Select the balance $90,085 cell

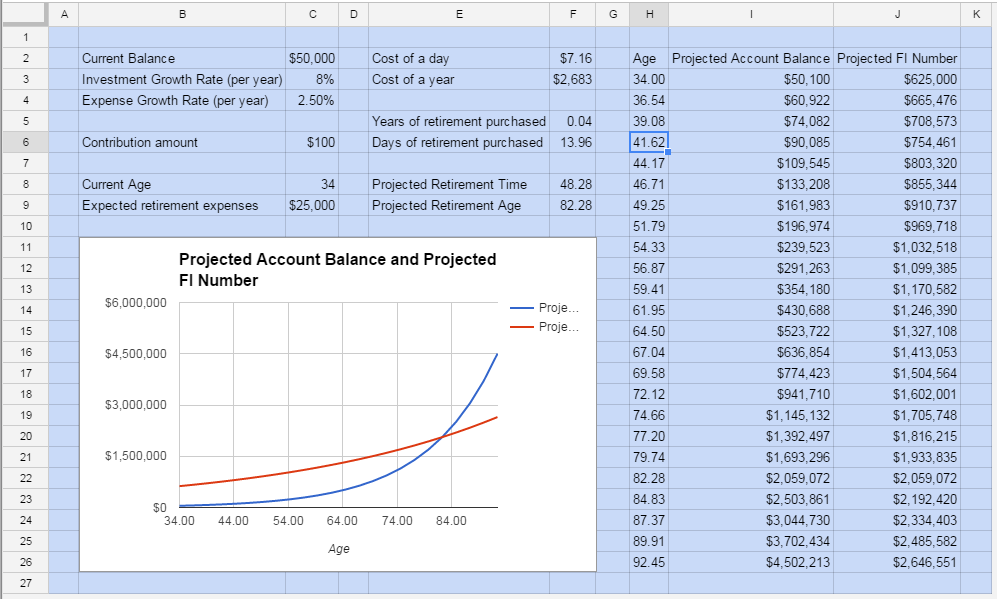pyautogui.click(x=751, y=142)
